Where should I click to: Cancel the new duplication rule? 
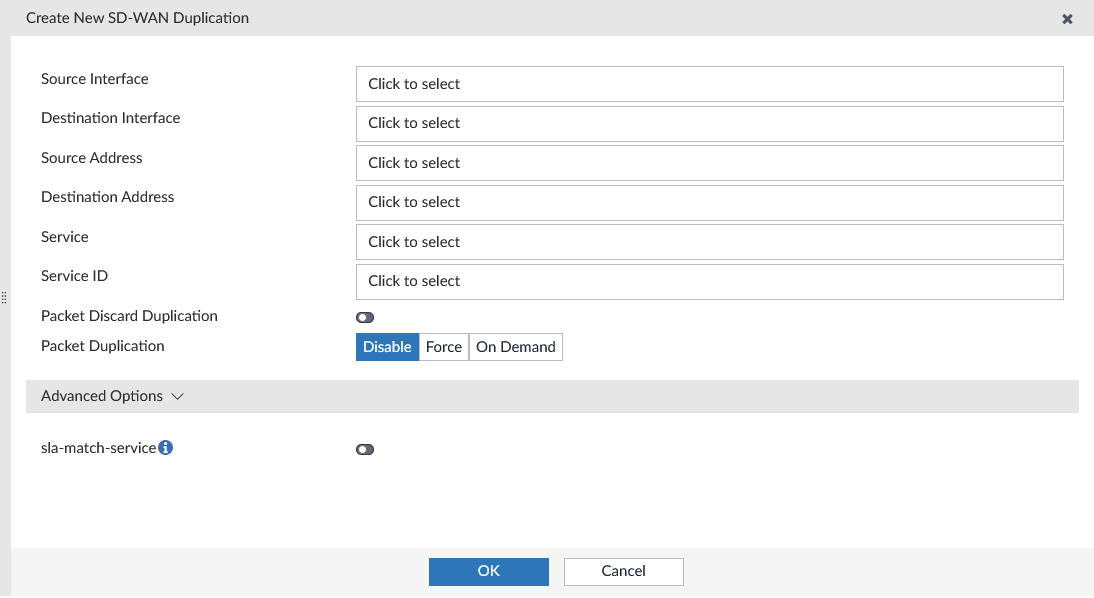point(623,571)
